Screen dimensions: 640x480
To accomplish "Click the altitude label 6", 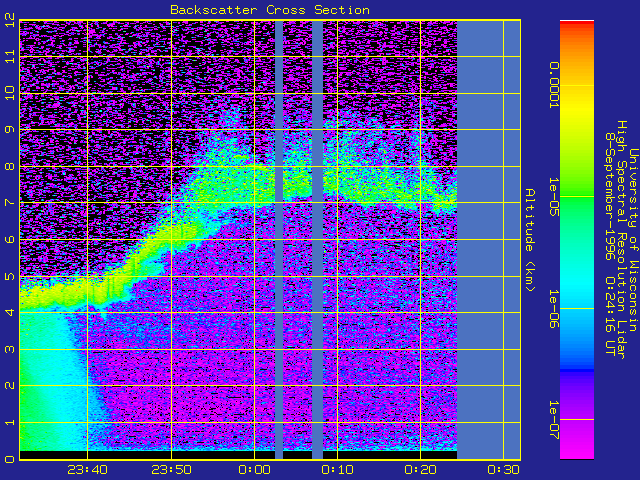I will (x=11, y=239).
